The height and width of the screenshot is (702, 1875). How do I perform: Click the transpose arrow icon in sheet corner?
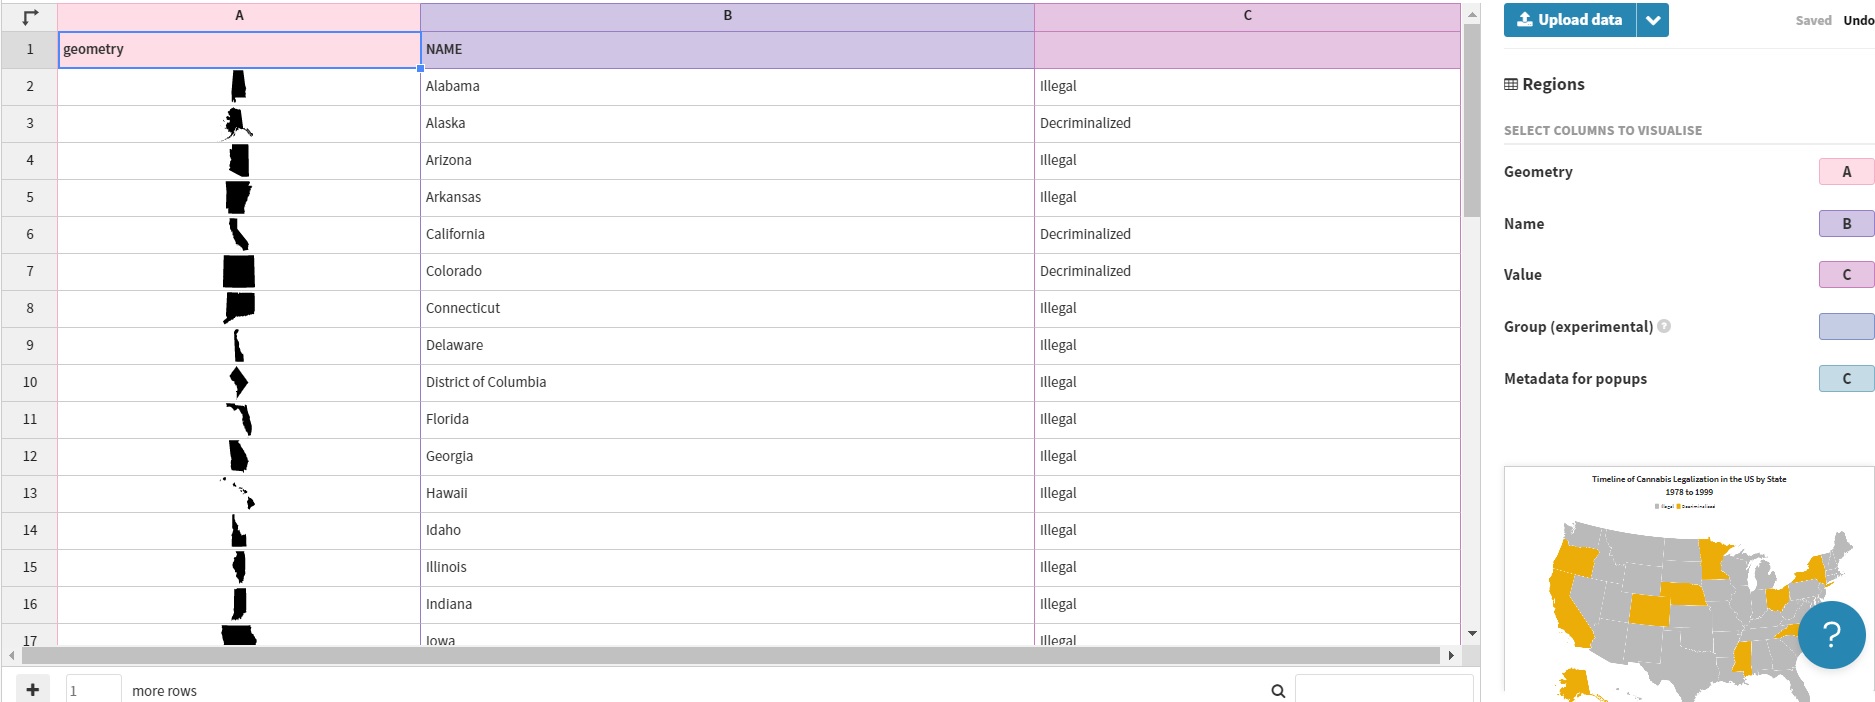coord(30,16)
